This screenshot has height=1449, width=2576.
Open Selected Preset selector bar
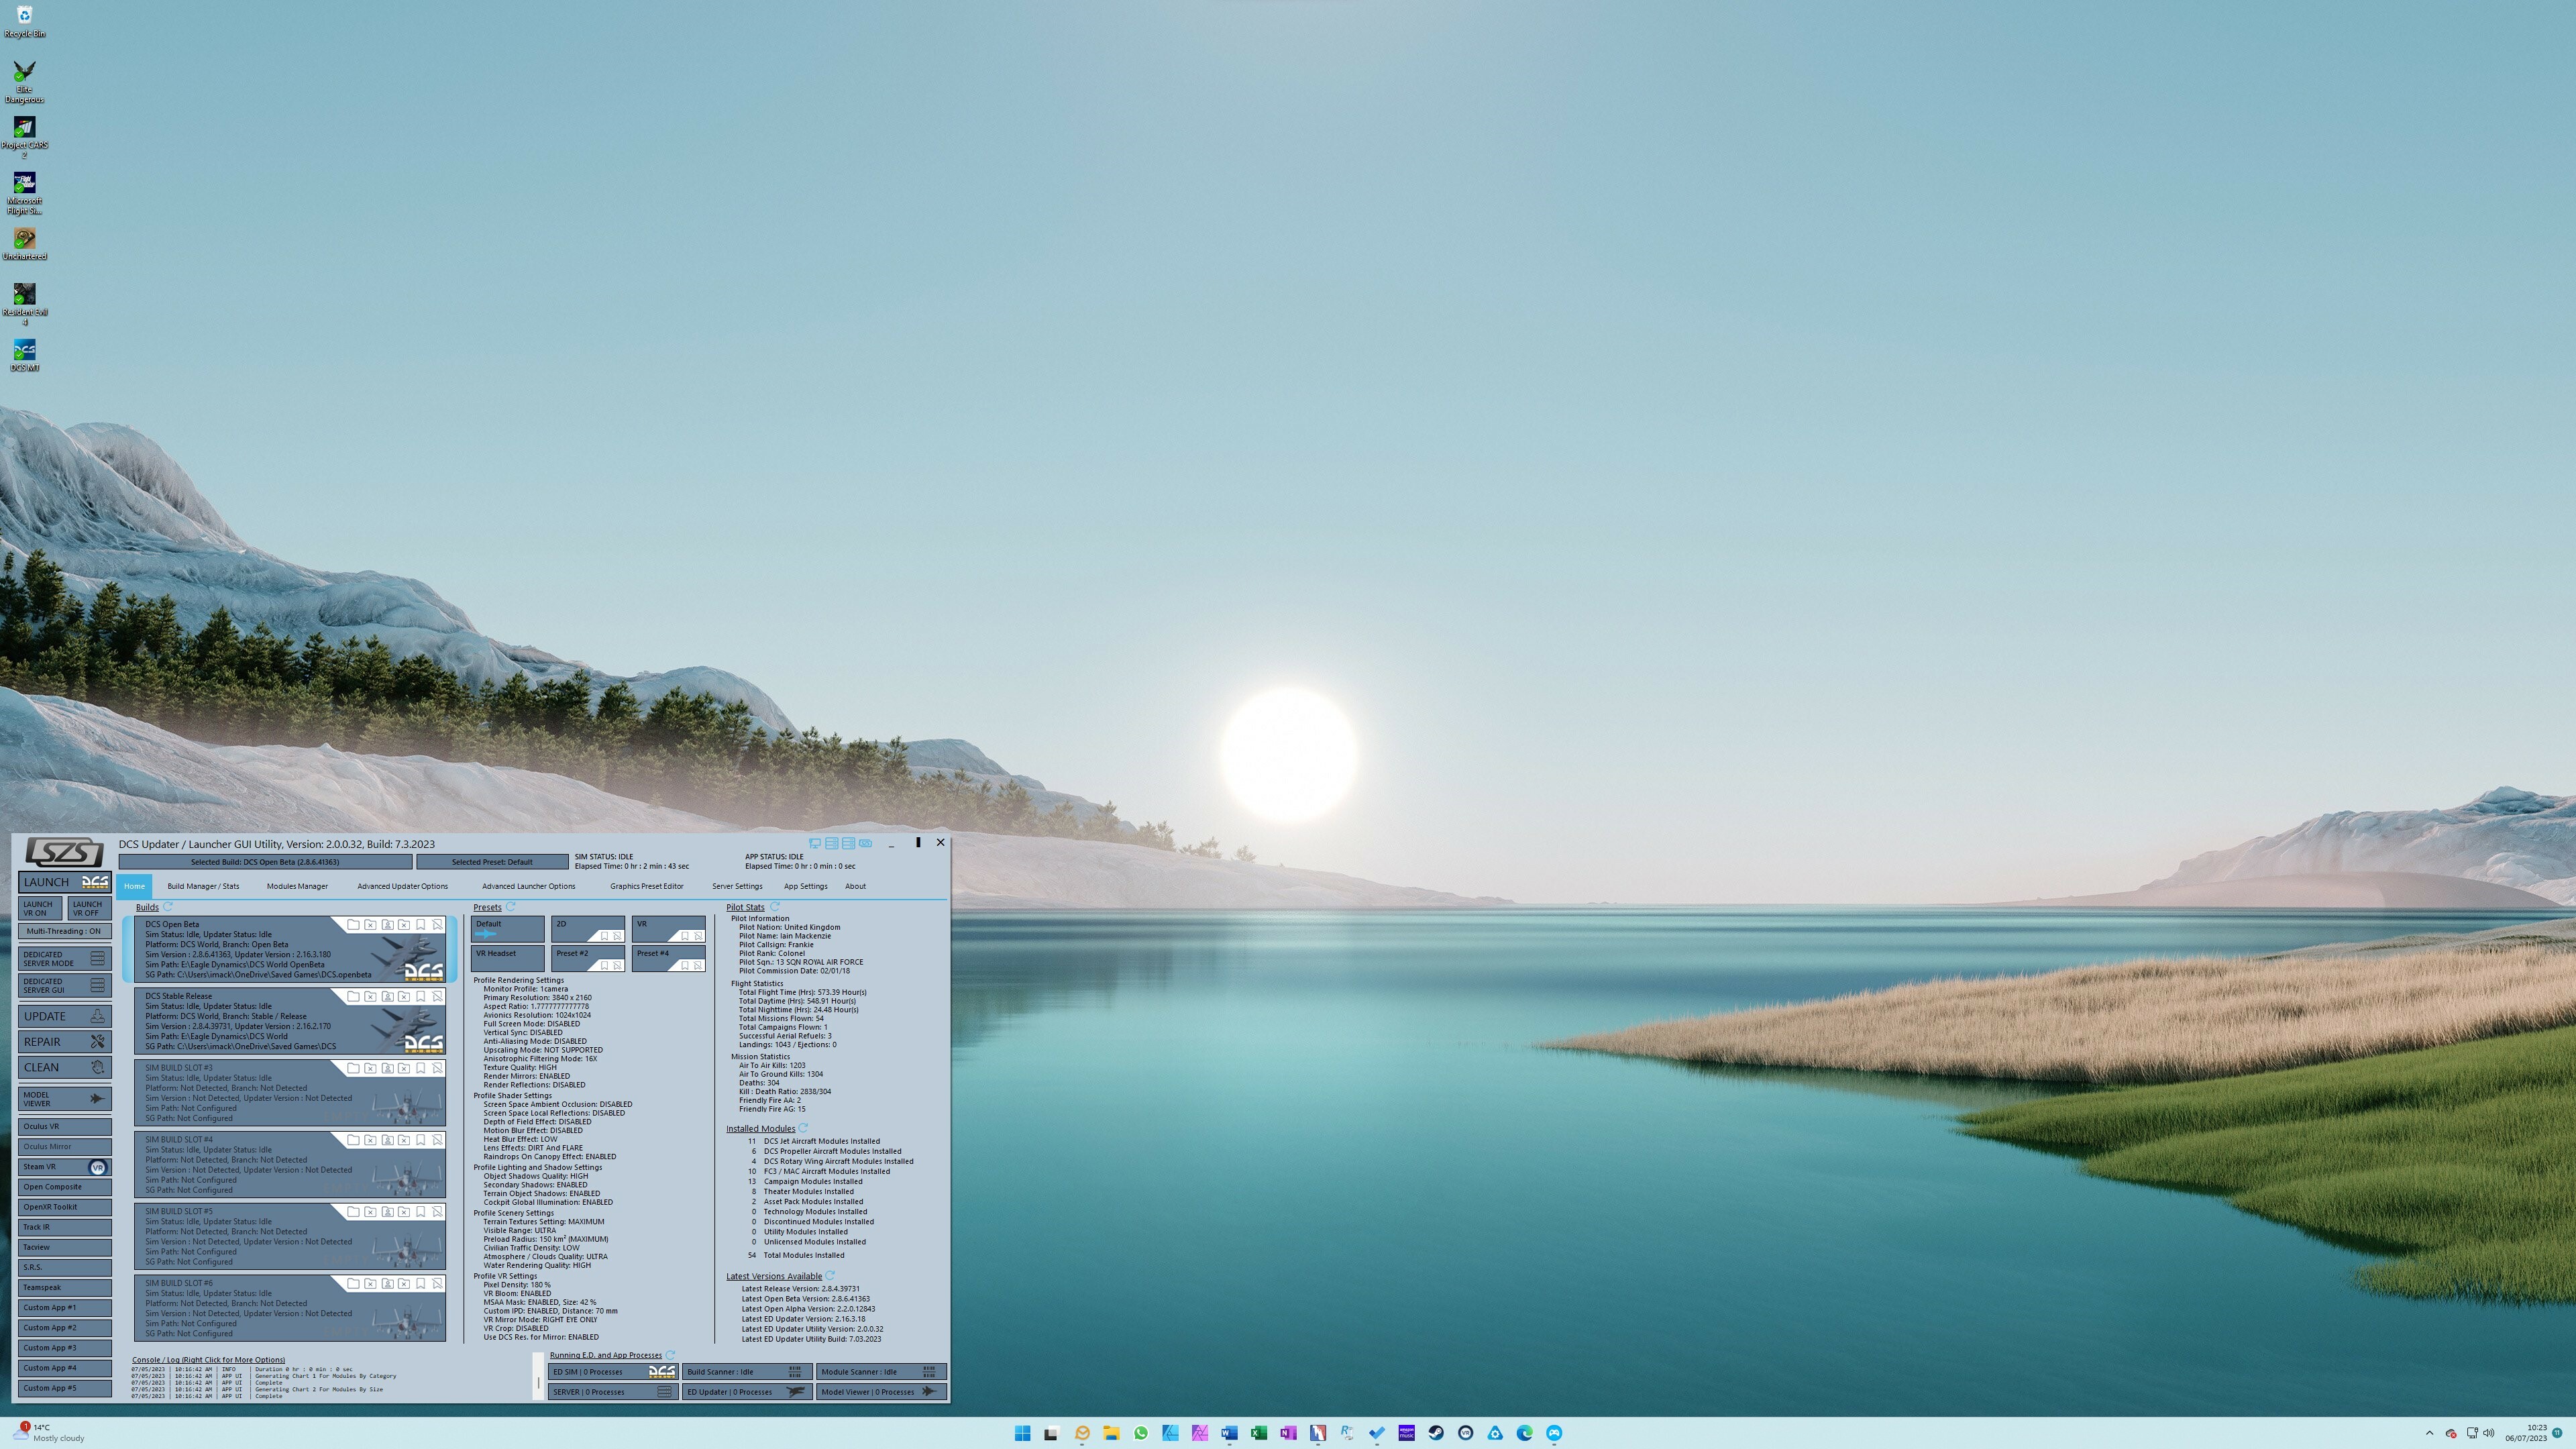(492, 862)
